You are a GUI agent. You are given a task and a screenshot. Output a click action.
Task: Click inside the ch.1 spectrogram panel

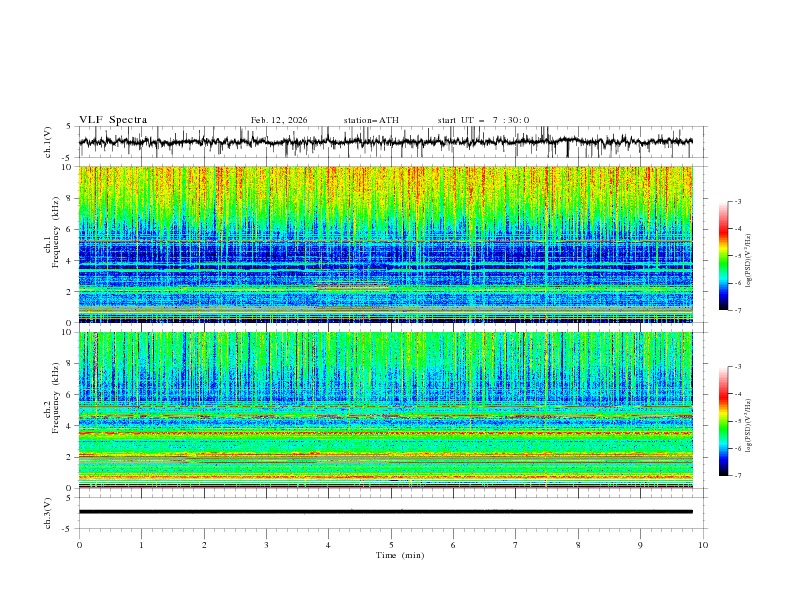tap(385, 244)
